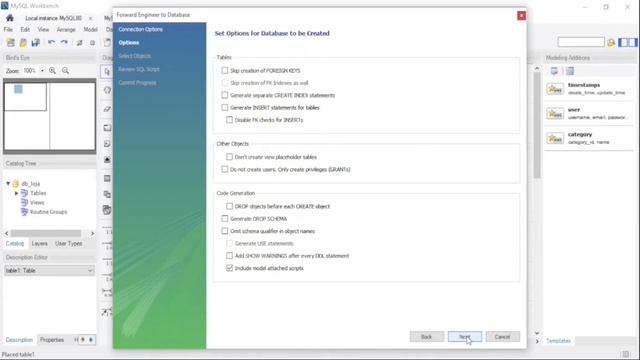Click the Cancel button

coord(502,337)
